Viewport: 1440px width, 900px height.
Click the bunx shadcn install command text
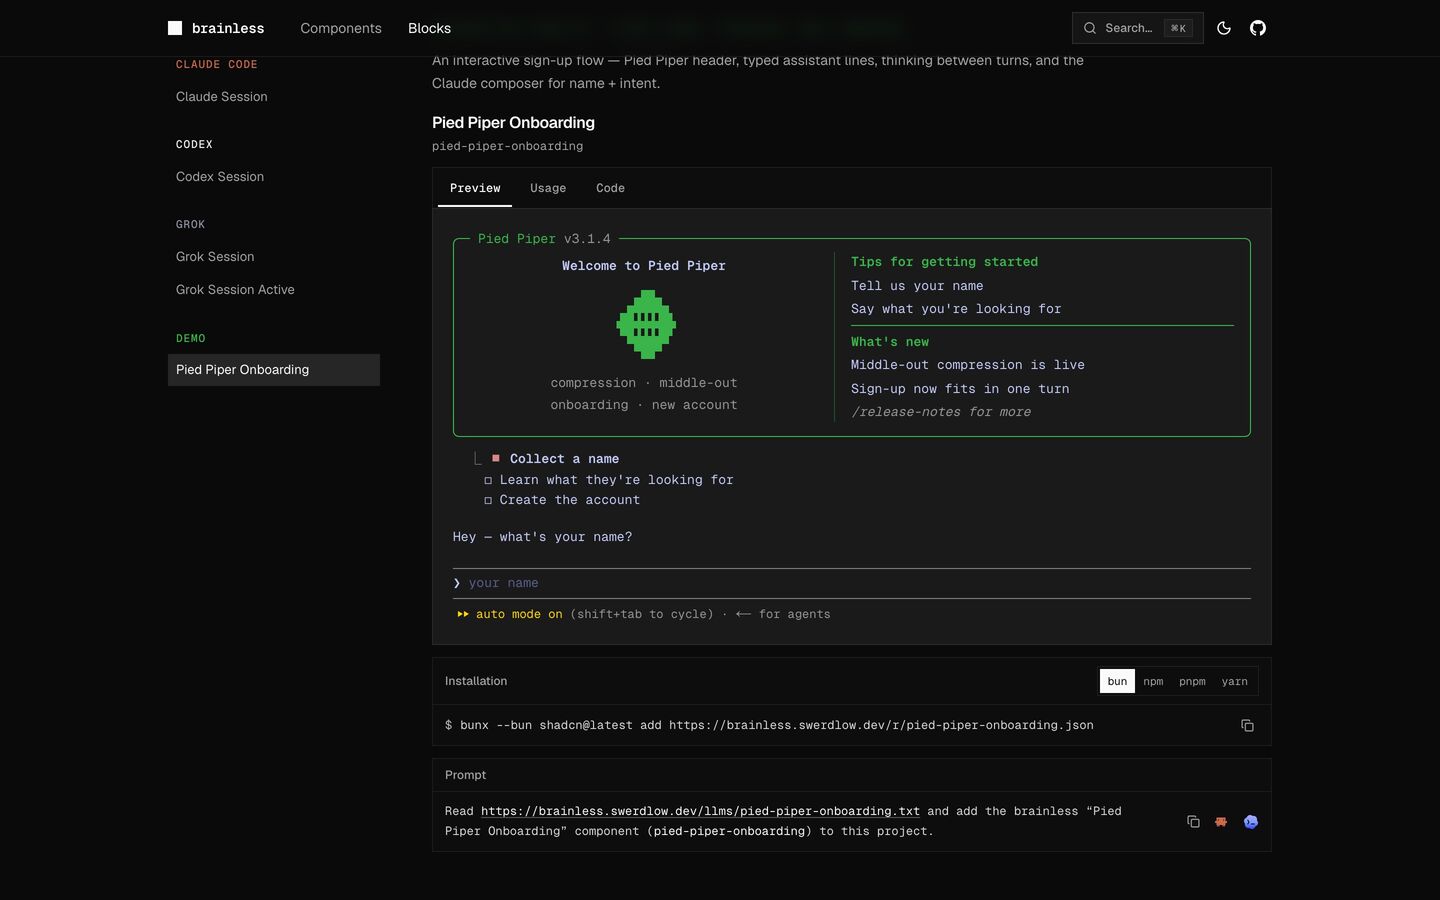[777, 725]
